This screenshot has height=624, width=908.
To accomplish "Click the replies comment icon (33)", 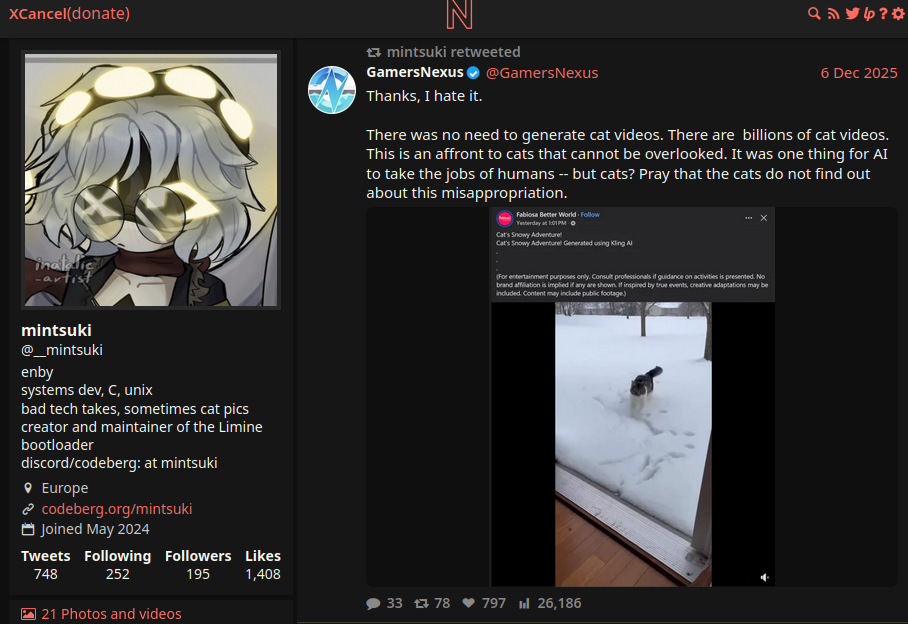I will 374,604.
